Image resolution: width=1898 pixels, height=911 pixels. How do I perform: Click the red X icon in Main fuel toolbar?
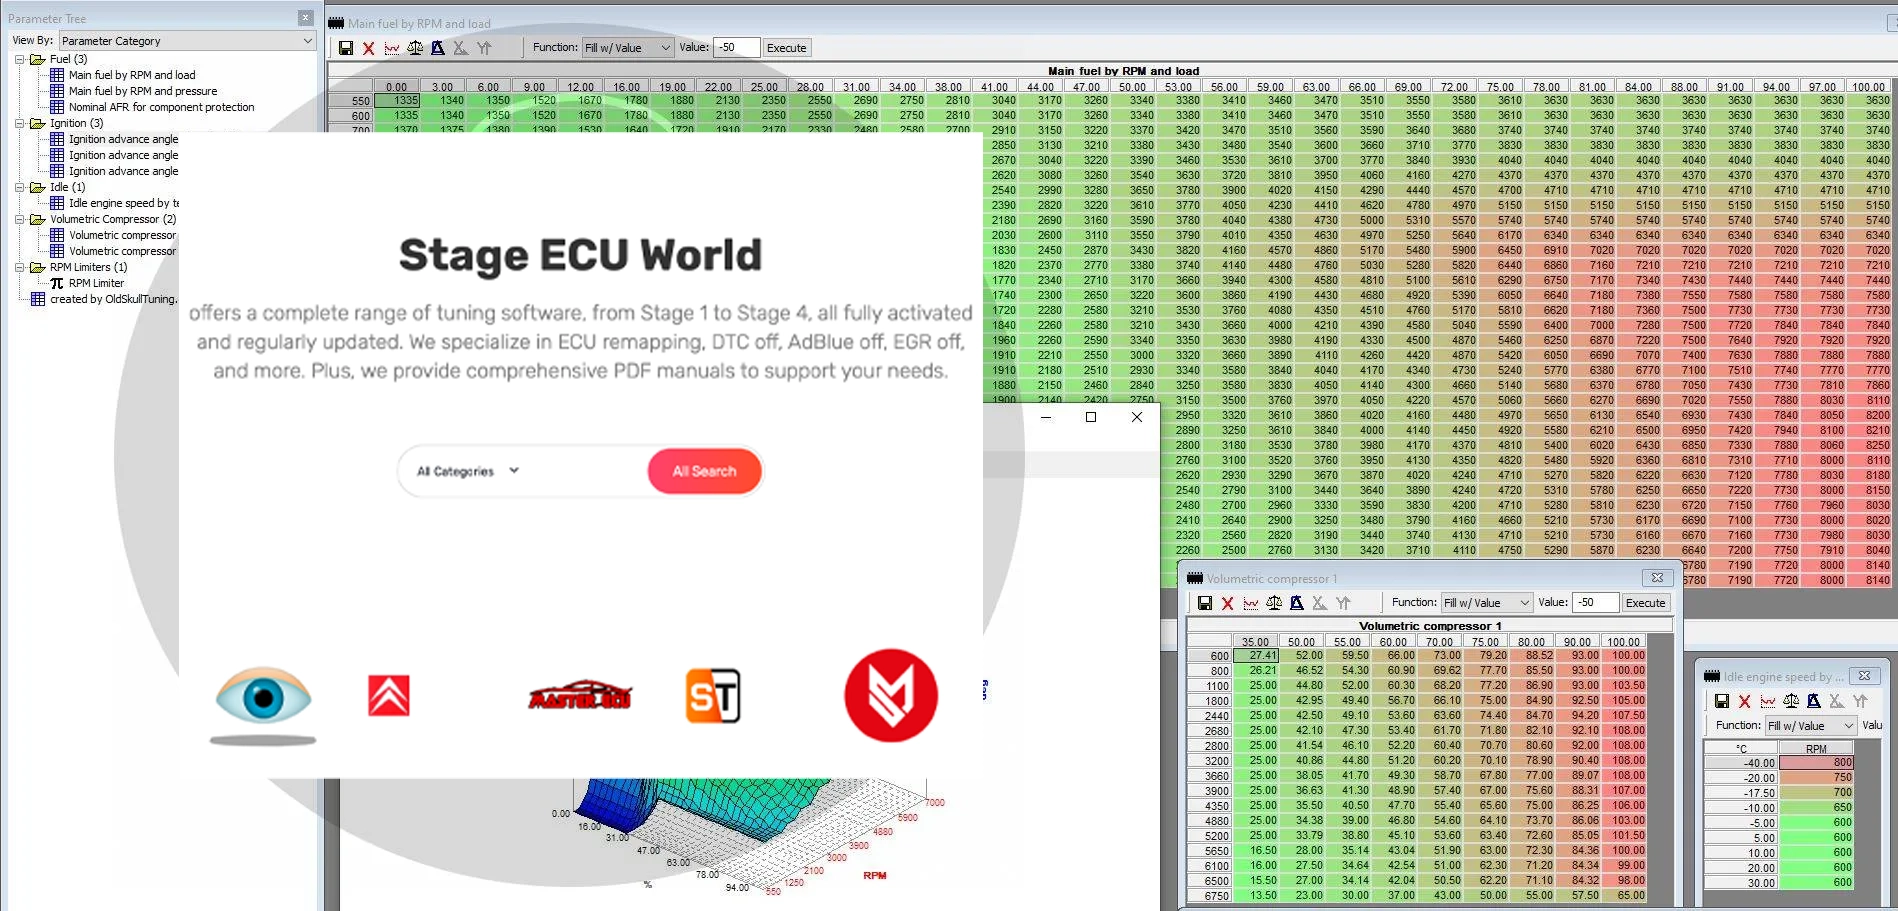click(369, 48)
